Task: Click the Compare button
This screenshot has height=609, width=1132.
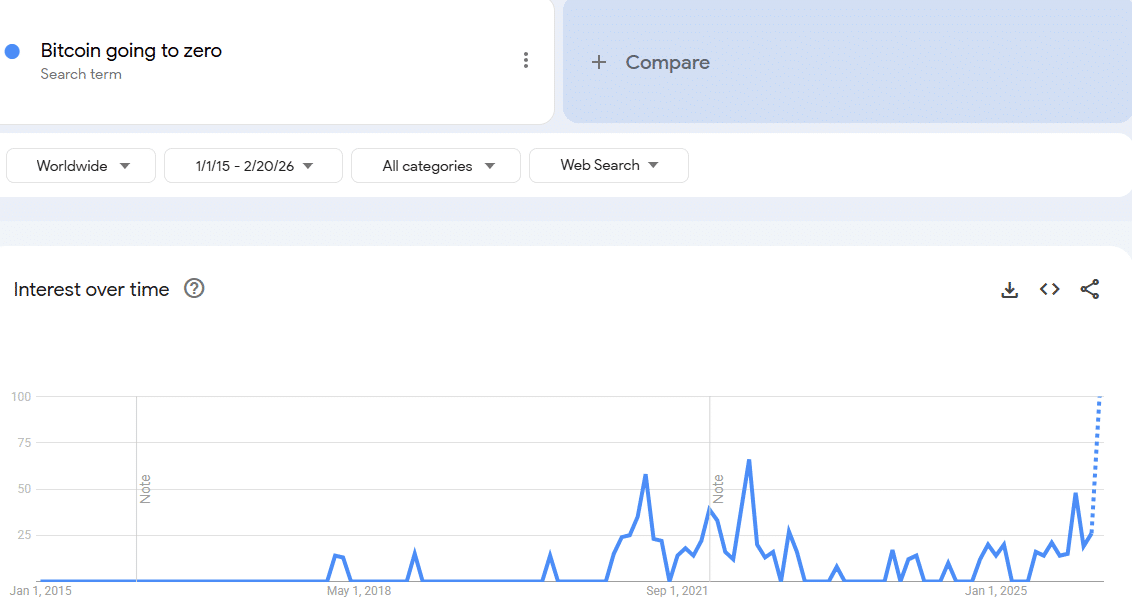Action: click(x=667, y=62)
